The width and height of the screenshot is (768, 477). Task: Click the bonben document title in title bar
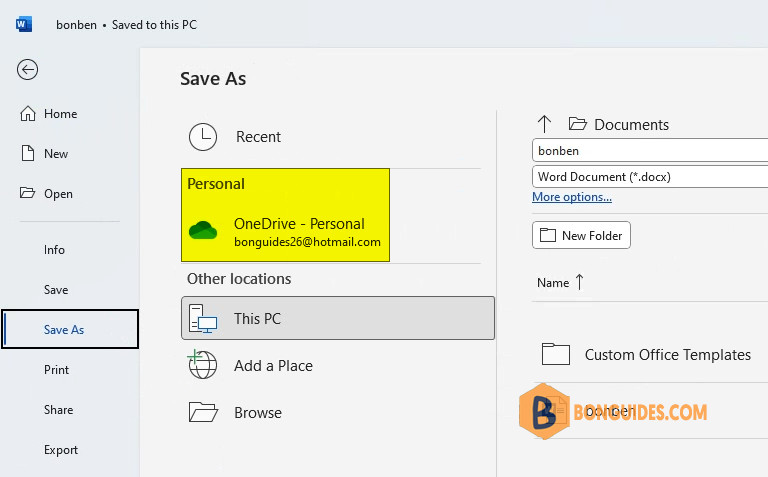coord(76,25)
